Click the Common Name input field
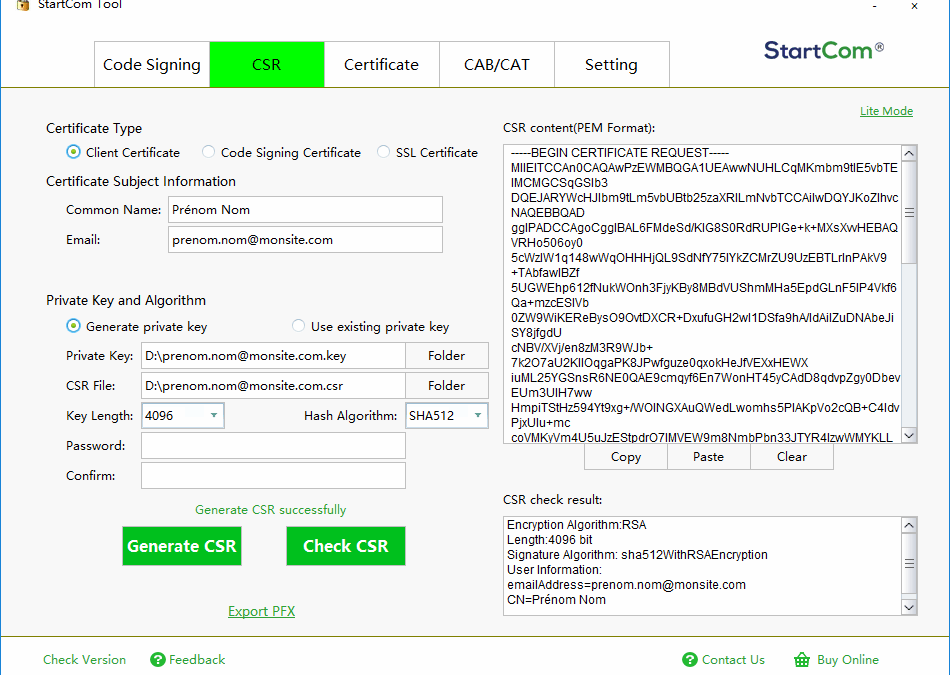This screenshot has height=675, width=950. (x=305, y=210)
